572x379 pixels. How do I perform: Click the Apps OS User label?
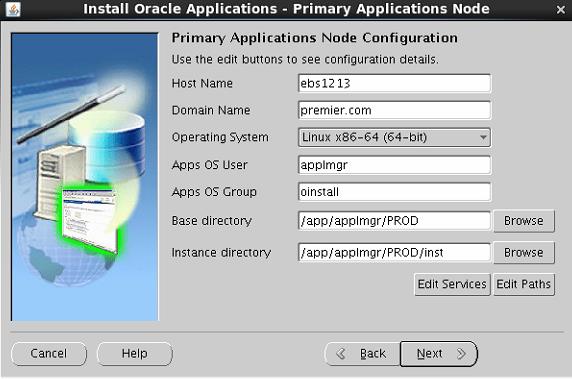(x=209, y=165)
